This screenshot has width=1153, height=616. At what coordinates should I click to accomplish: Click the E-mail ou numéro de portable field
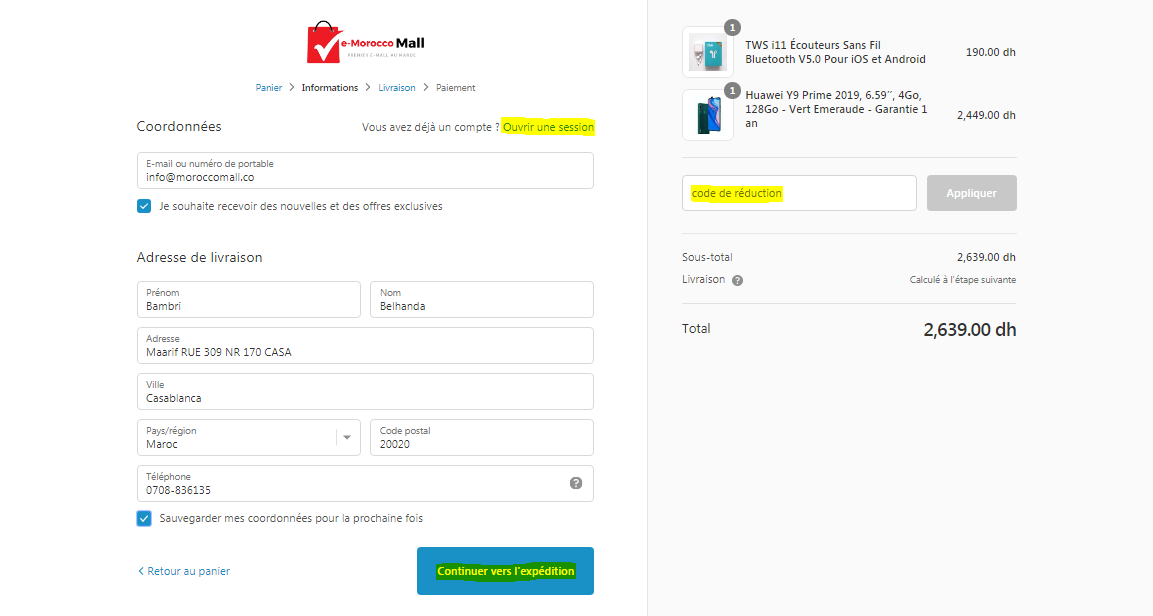365,171
